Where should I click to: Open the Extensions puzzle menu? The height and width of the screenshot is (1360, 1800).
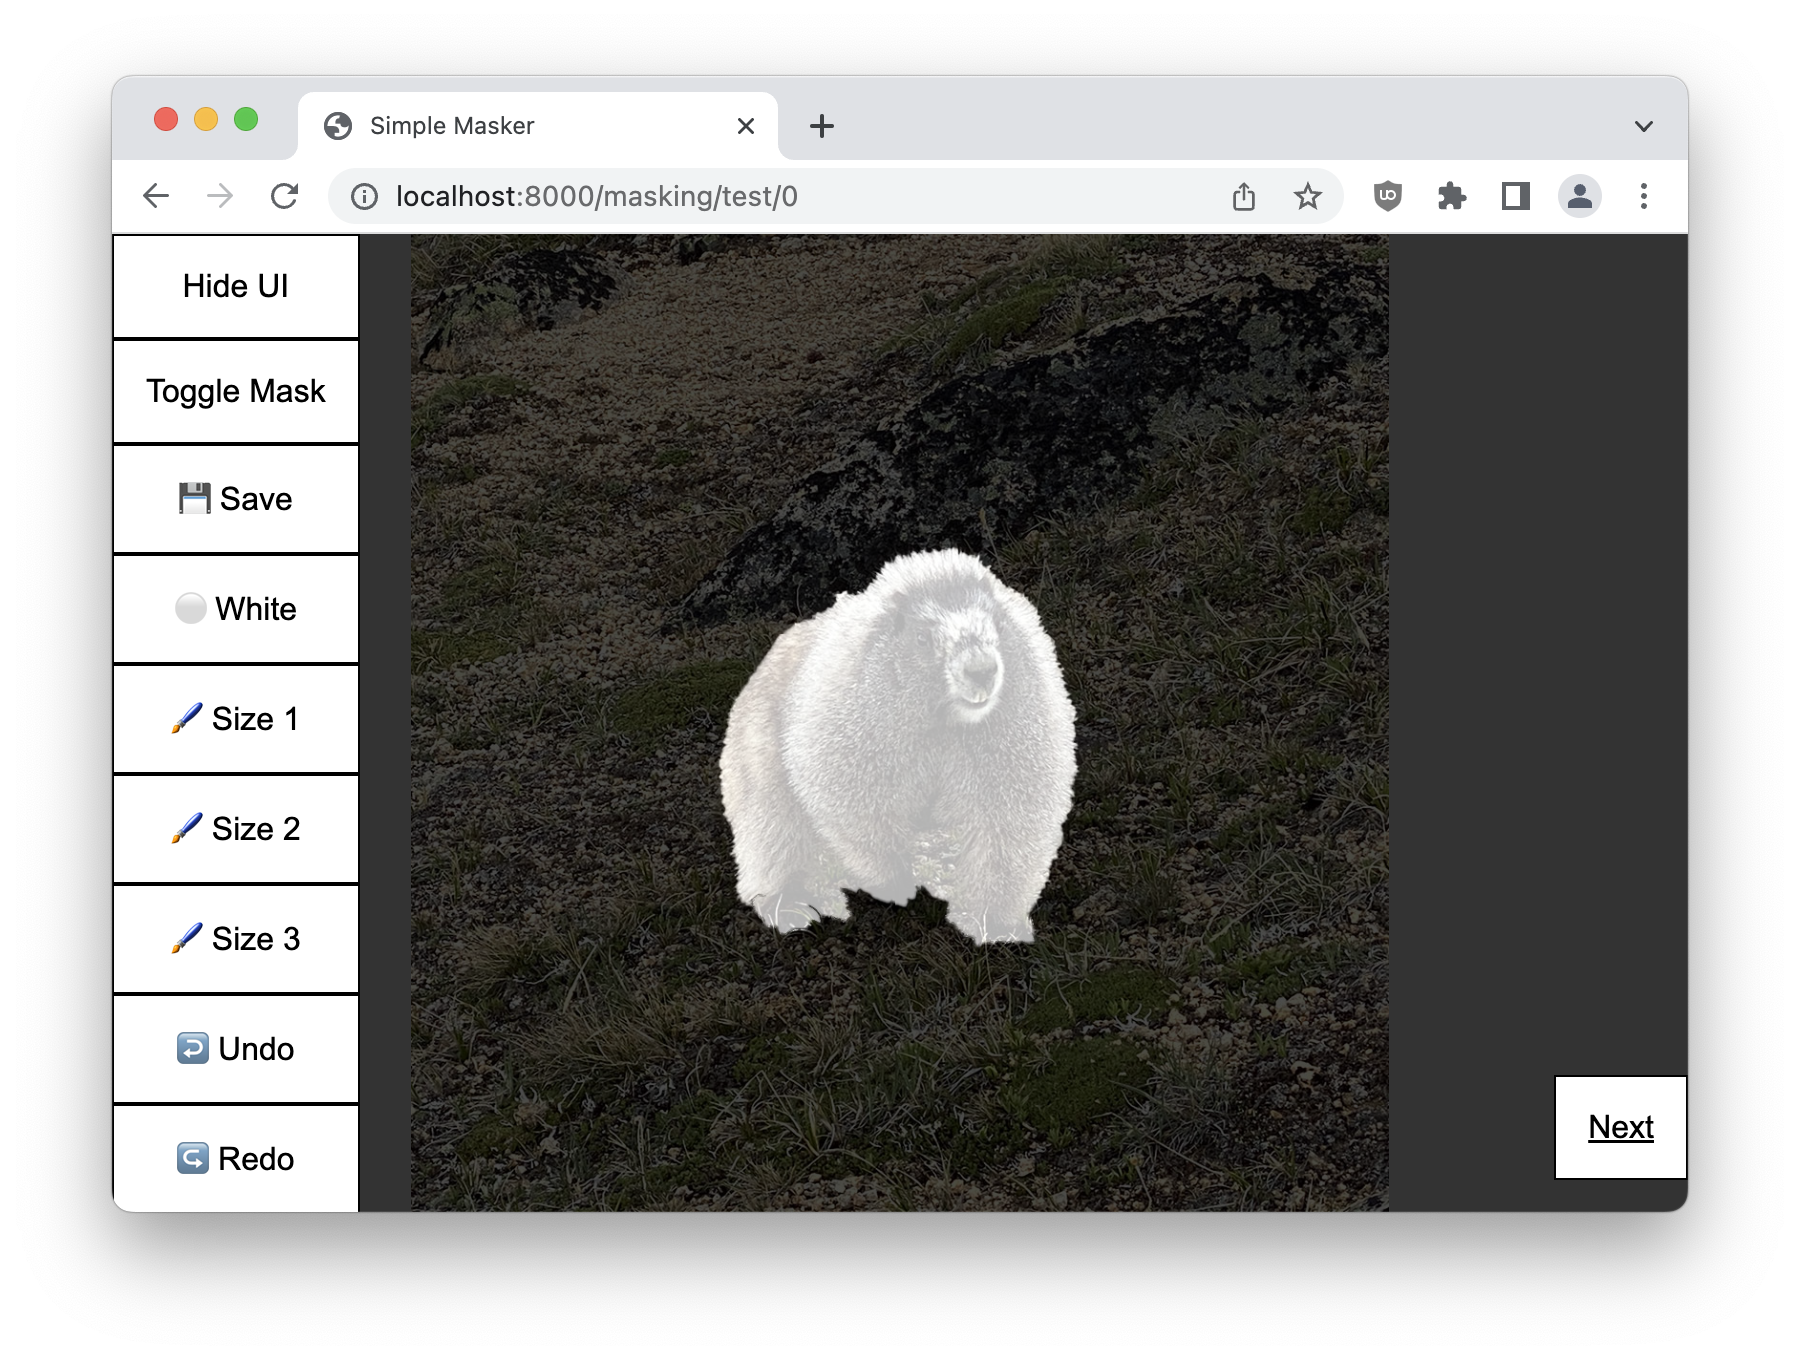tap(1452, 196)
